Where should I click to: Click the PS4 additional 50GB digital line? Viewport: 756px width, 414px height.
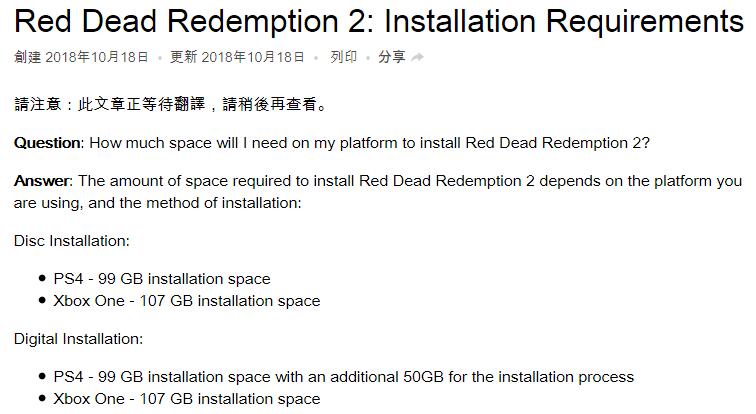(344, 376)
